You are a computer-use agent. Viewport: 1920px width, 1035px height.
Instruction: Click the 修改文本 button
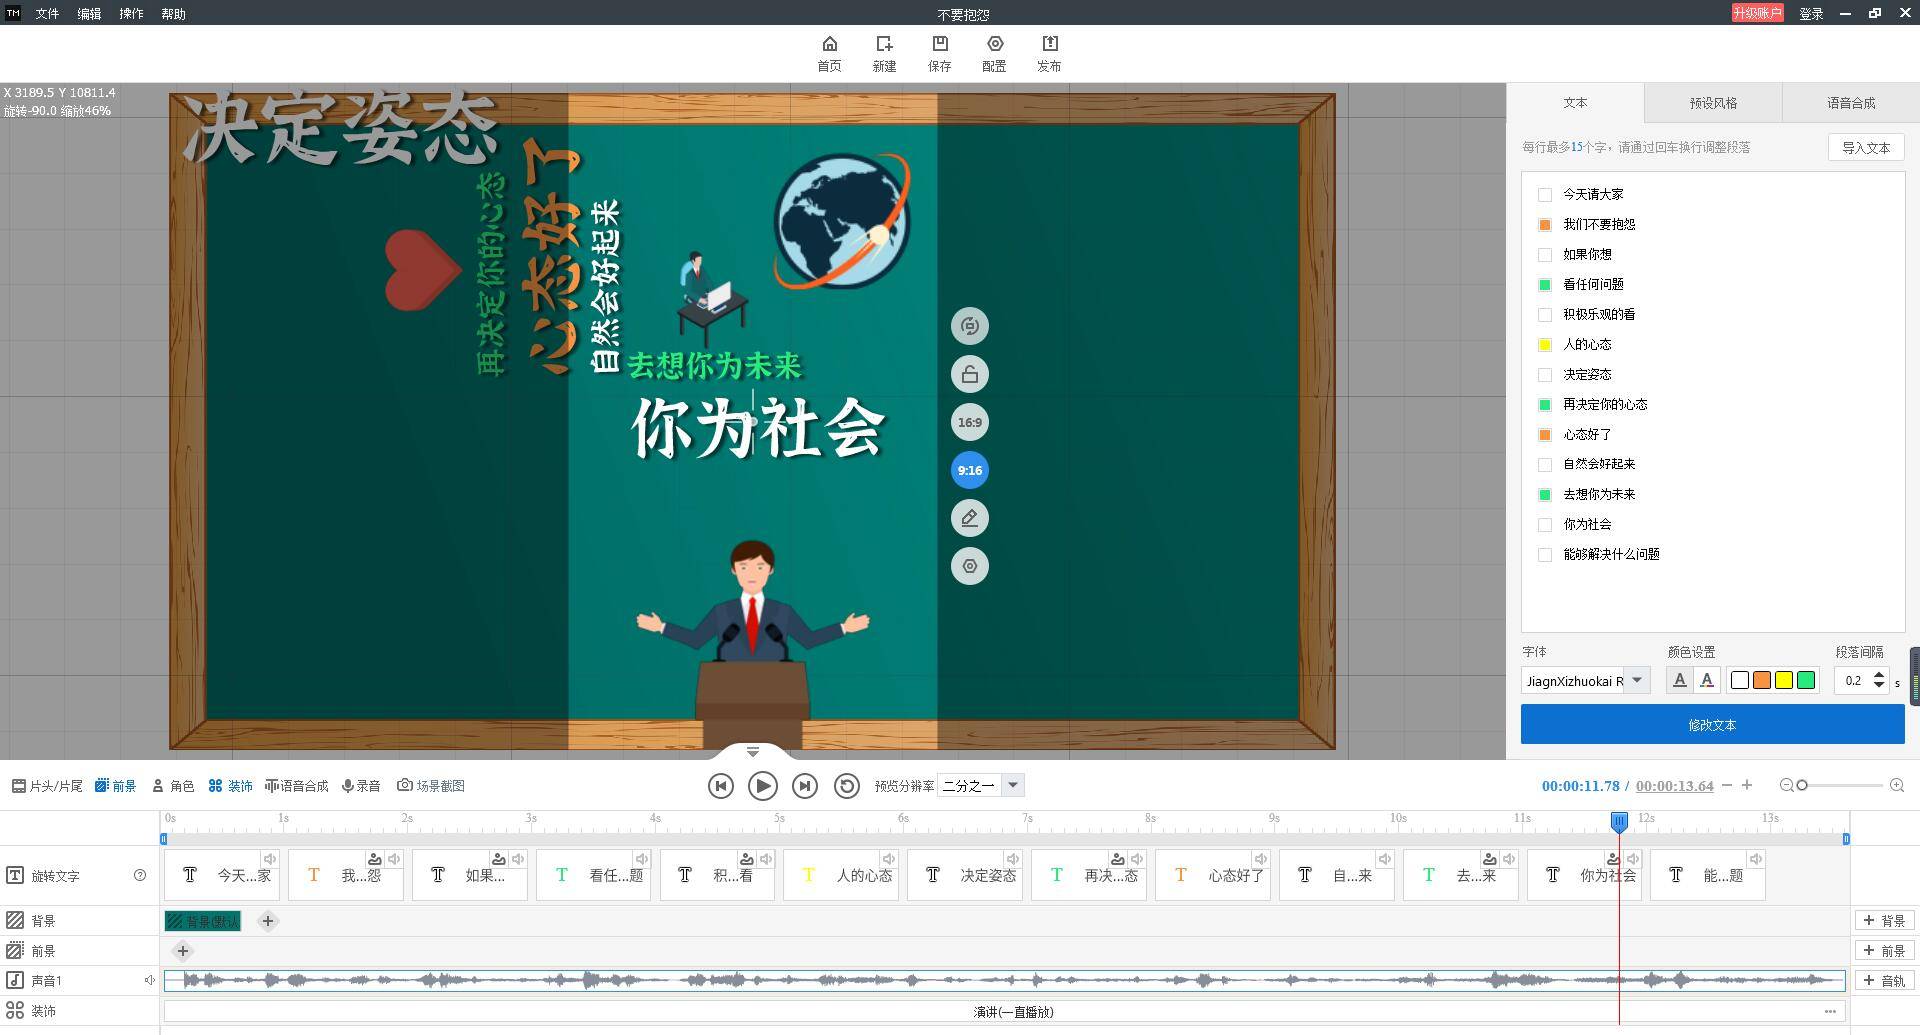(x=1712, y=725)
